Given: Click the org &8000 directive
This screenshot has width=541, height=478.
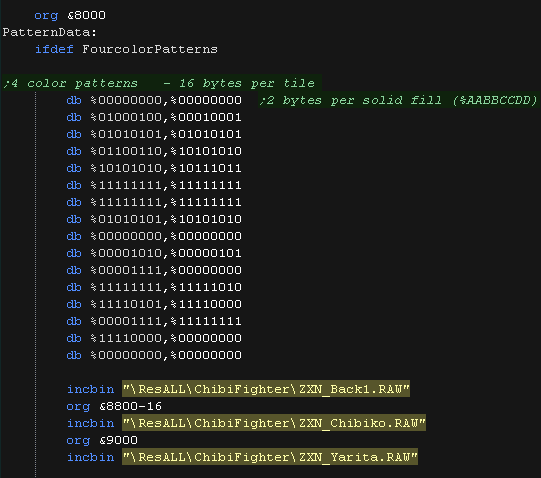Looking at the screenshot, I should click(x=70, y=16).
